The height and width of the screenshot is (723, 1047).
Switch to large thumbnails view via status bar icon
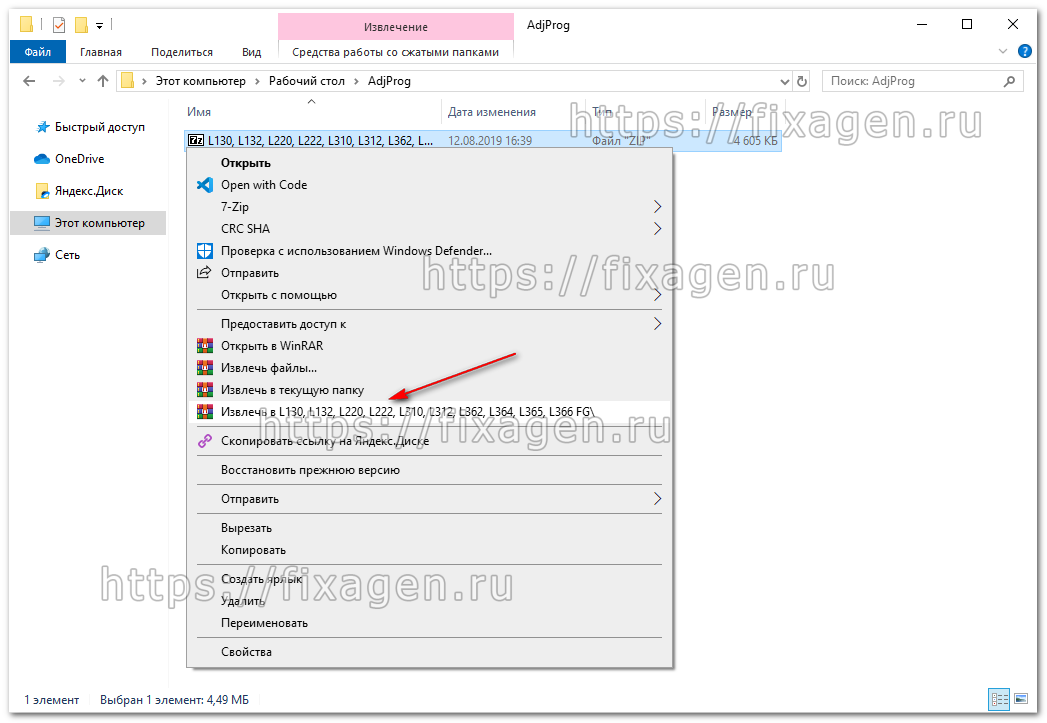tap(1021, 699)
